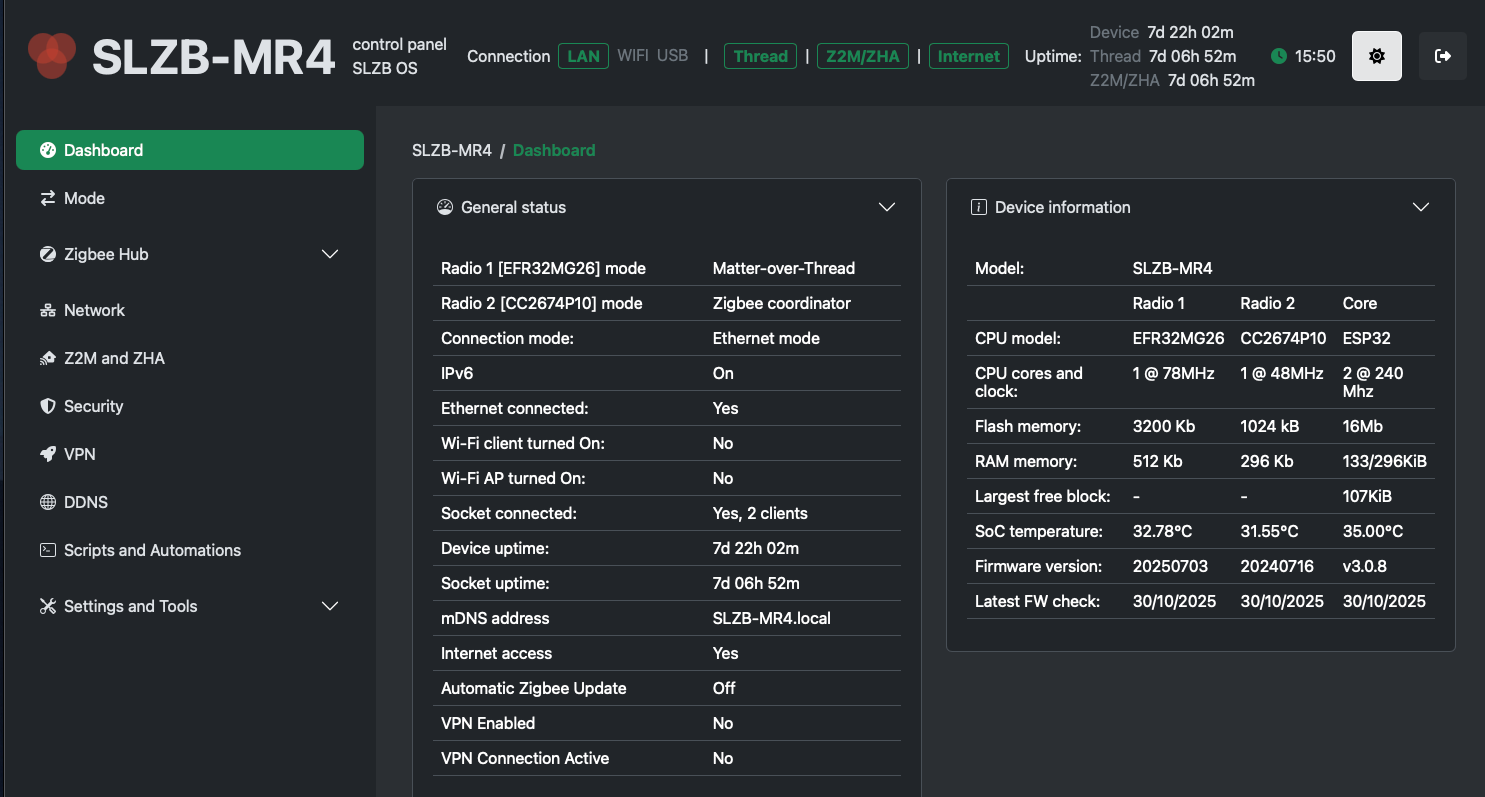Click the logout arrow icon
1485x797 pixels.
[x=1442, y=56]
